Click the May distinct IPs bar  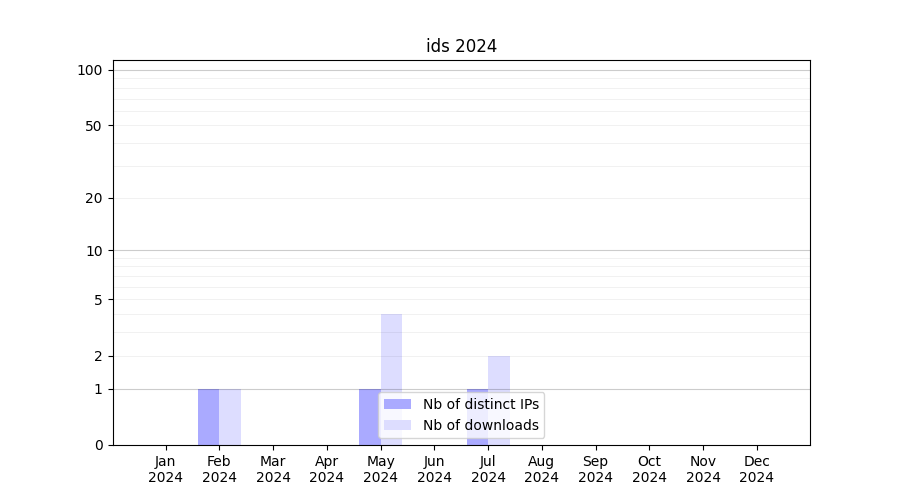pyautogui.click(x=369, y=410)
